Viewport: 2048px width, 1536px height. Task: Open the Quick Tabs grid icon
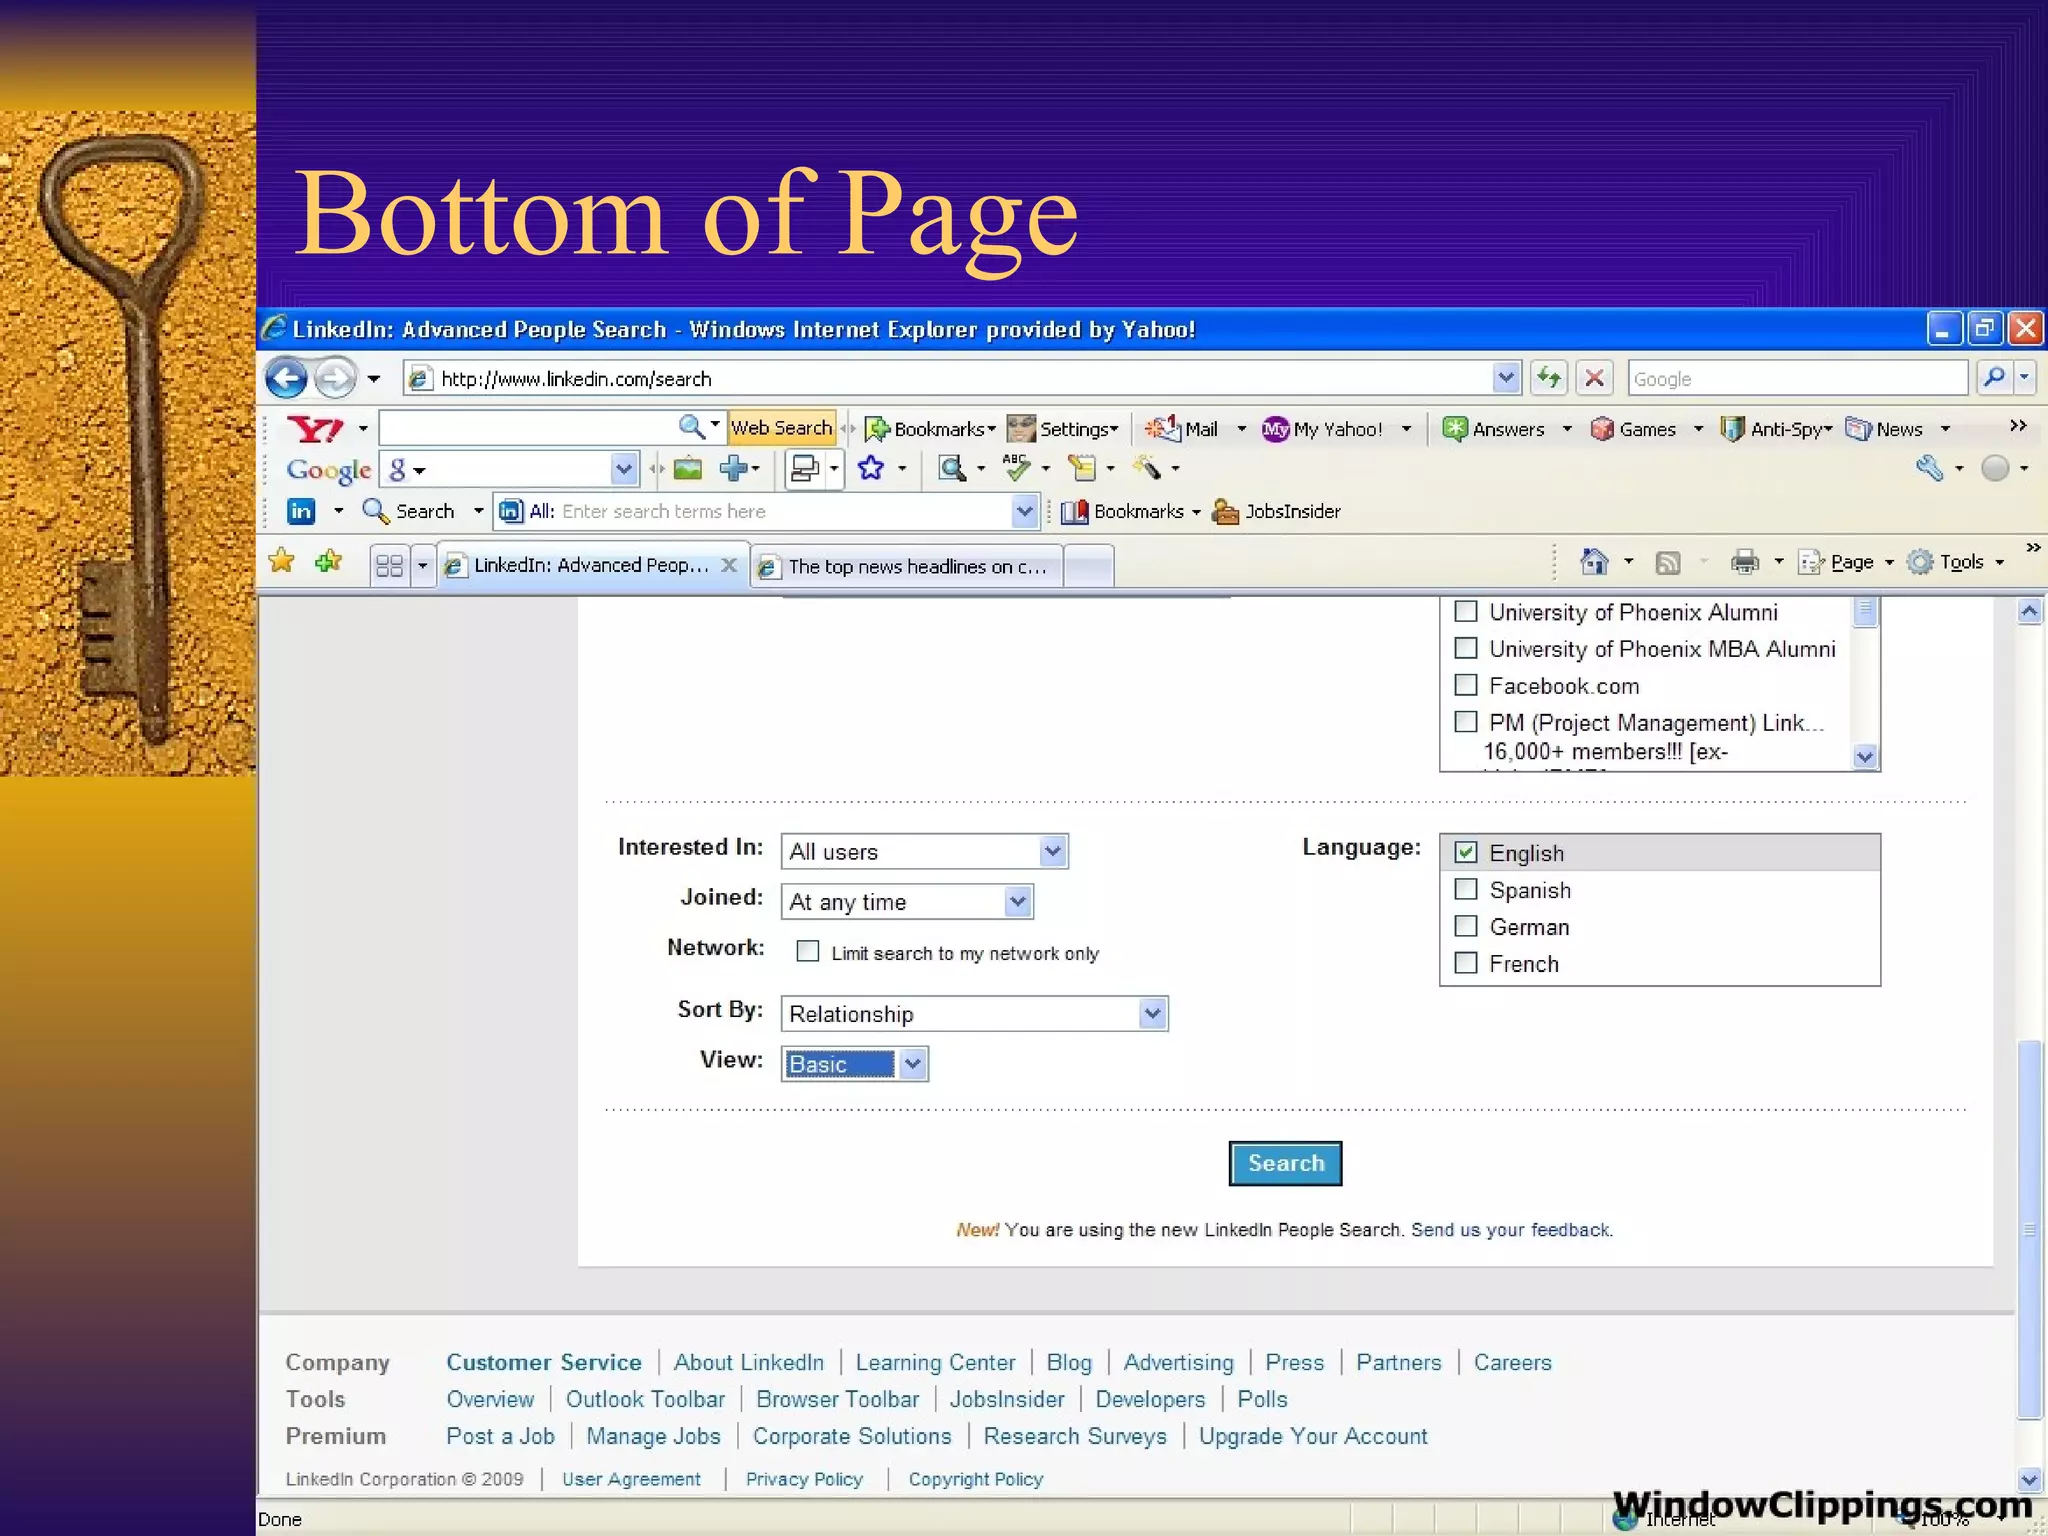coord(389,566)
